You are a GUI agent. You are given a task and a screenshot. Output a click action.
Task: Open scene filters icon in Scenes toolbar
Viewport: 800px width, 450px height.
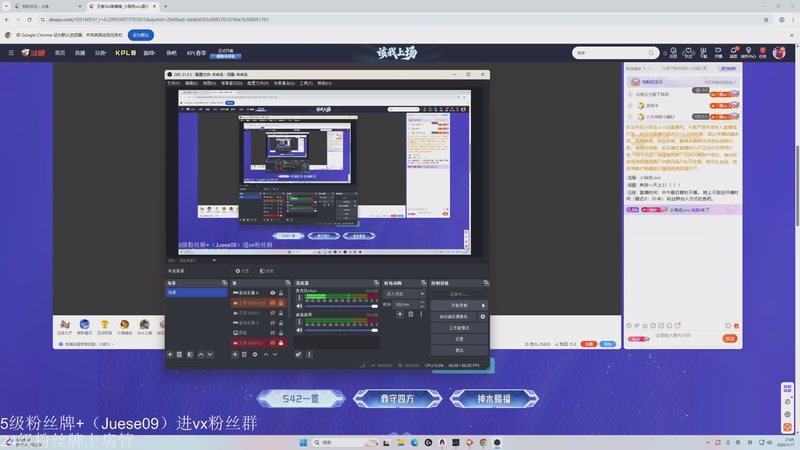click(x=190, y=355)
